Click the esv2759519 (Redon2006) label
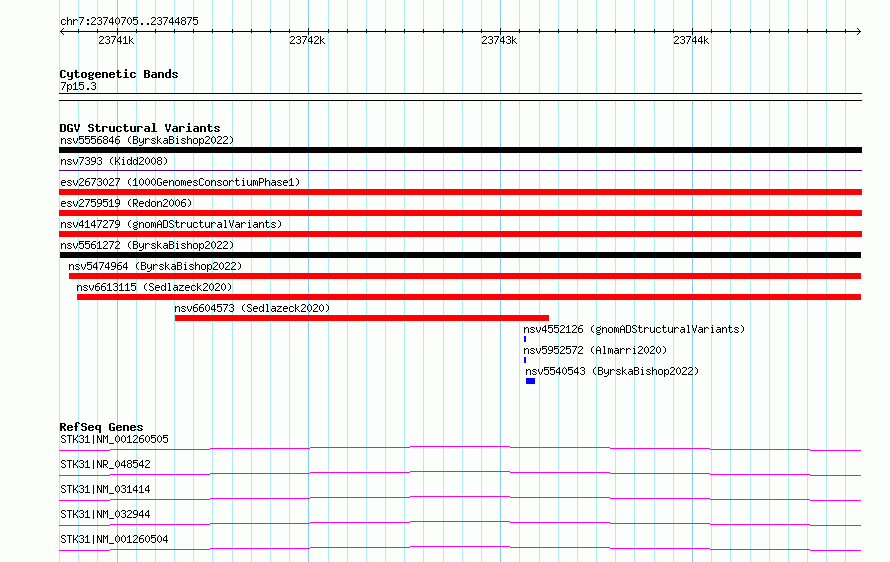 [x=126, y=203]
